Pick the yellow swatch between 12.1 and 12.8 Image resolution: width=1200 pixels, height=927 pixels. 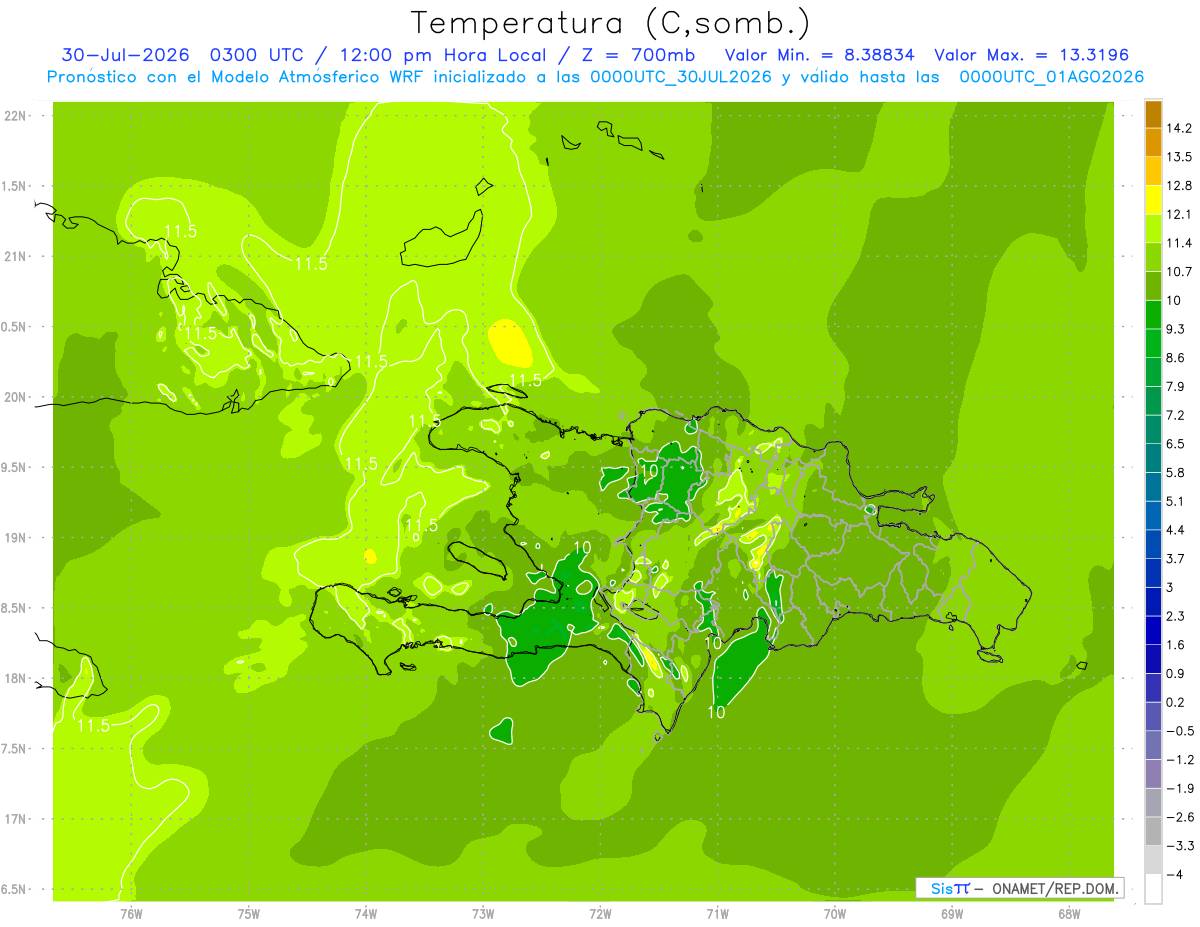click(1153, 200)
